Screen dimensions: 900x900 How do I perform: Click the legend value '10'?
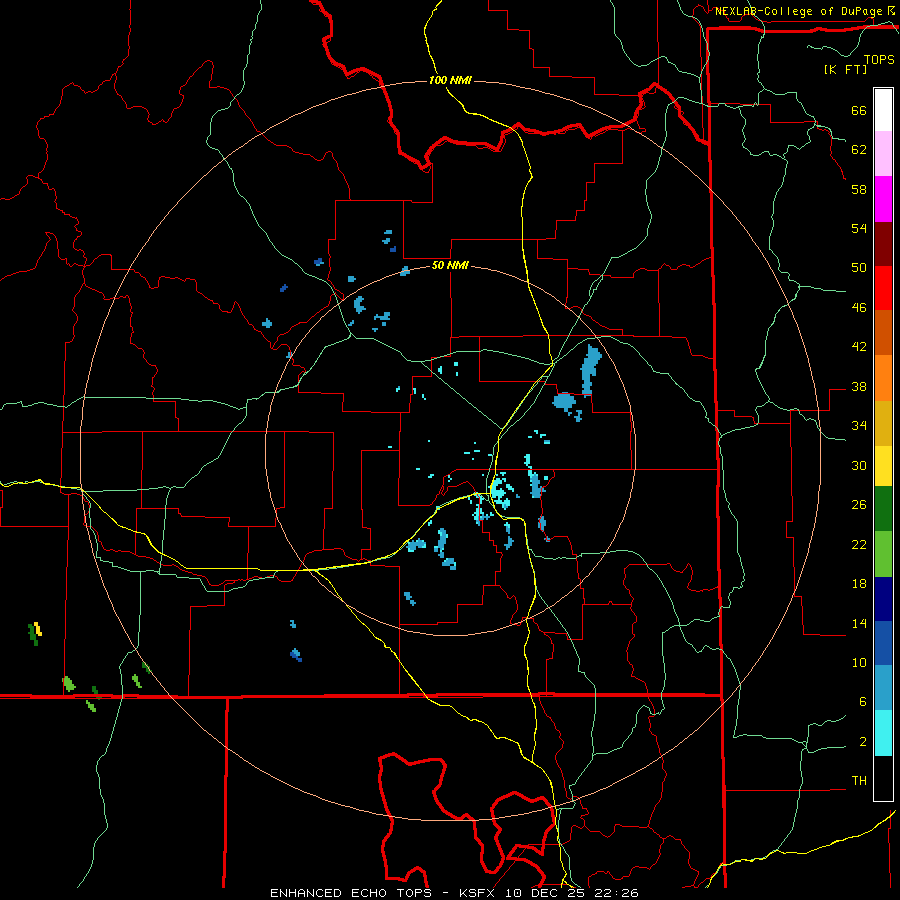(x=859, y=662)
